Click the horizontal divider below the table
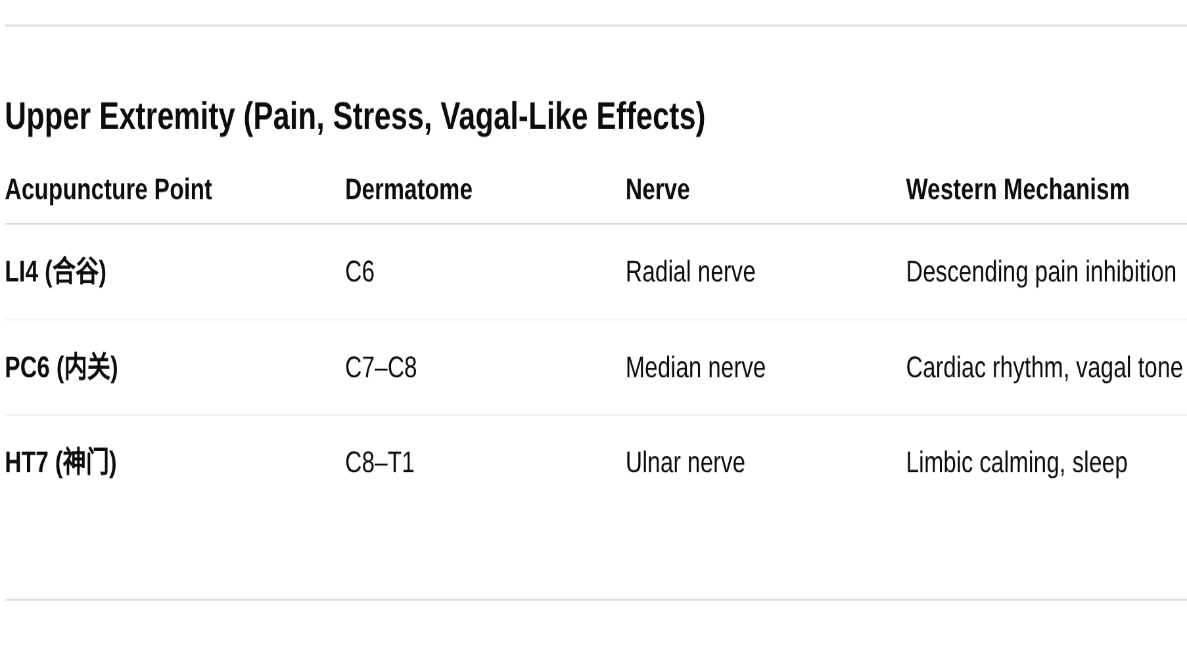 pos(594,600)
